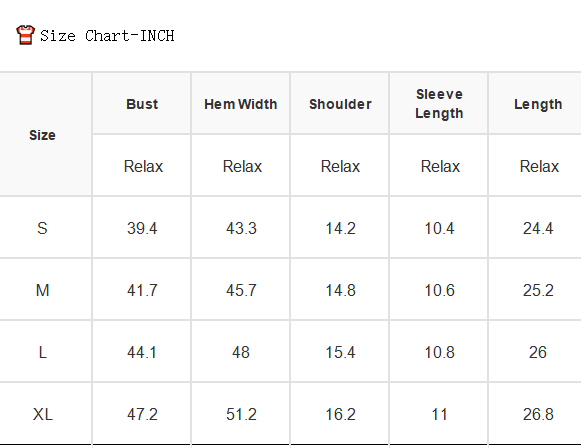Select hem width value 45.7

tap(241, 290)
